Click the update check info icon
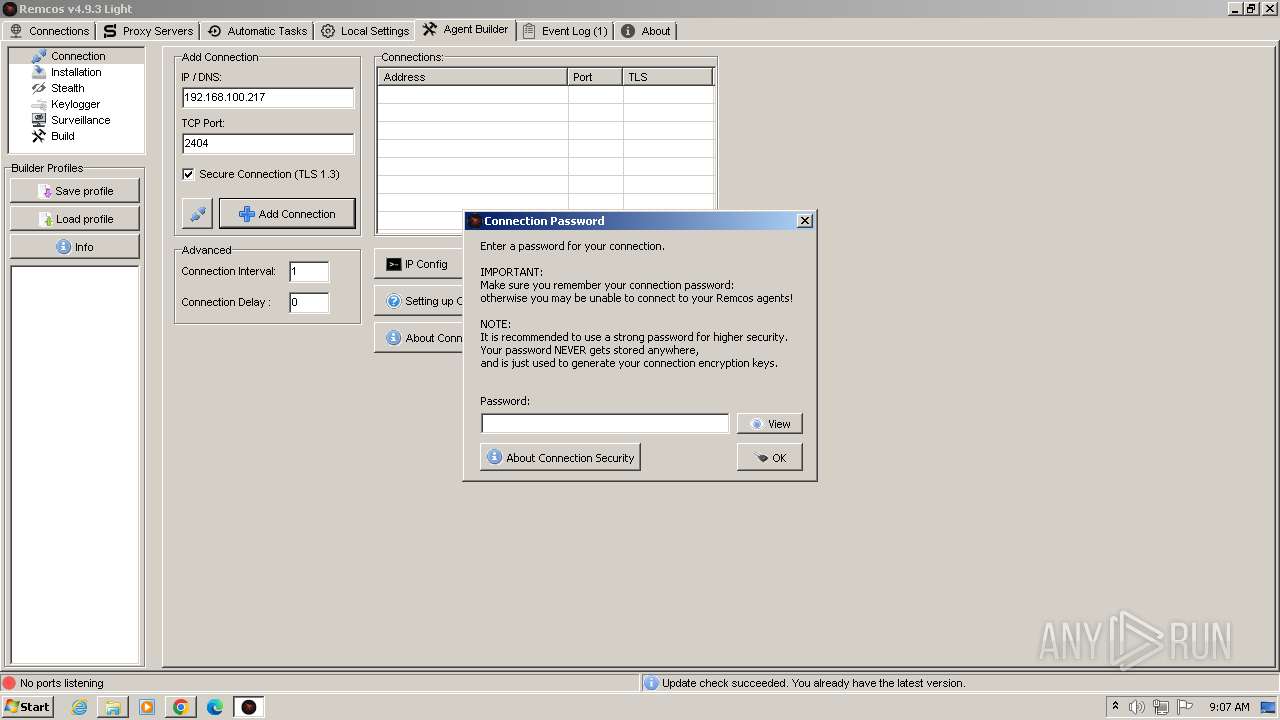This screenshot has width=1280, height=720. pos(651,683)
